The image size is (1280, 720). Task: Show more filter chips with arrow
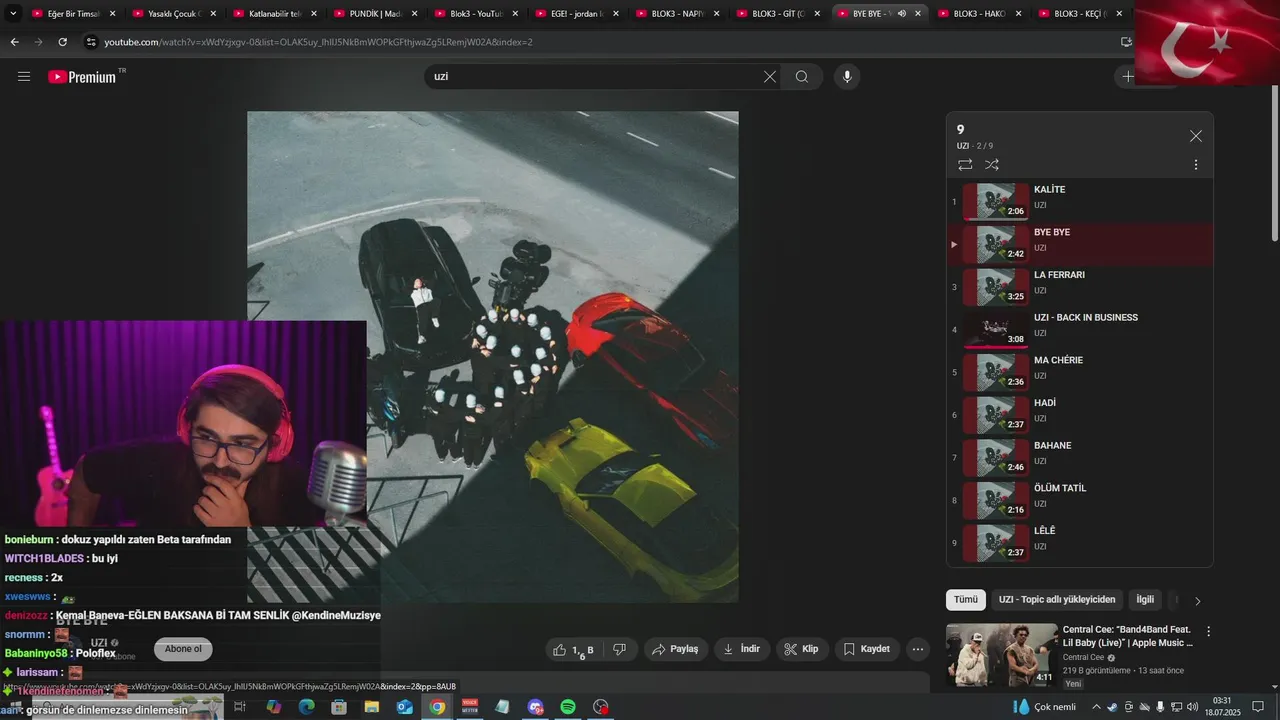1198,601
